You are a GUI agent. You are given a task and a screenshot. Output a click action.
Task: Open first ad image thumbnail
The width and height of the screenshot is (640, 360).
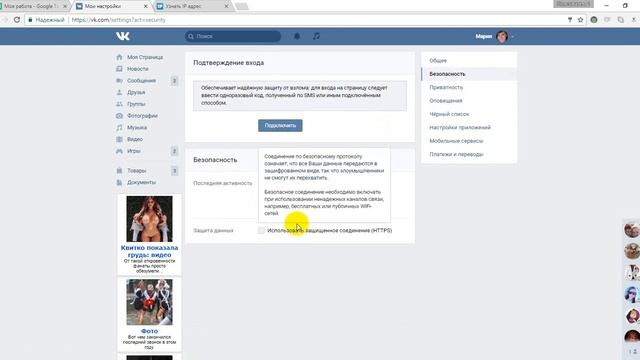coord(149,219)
